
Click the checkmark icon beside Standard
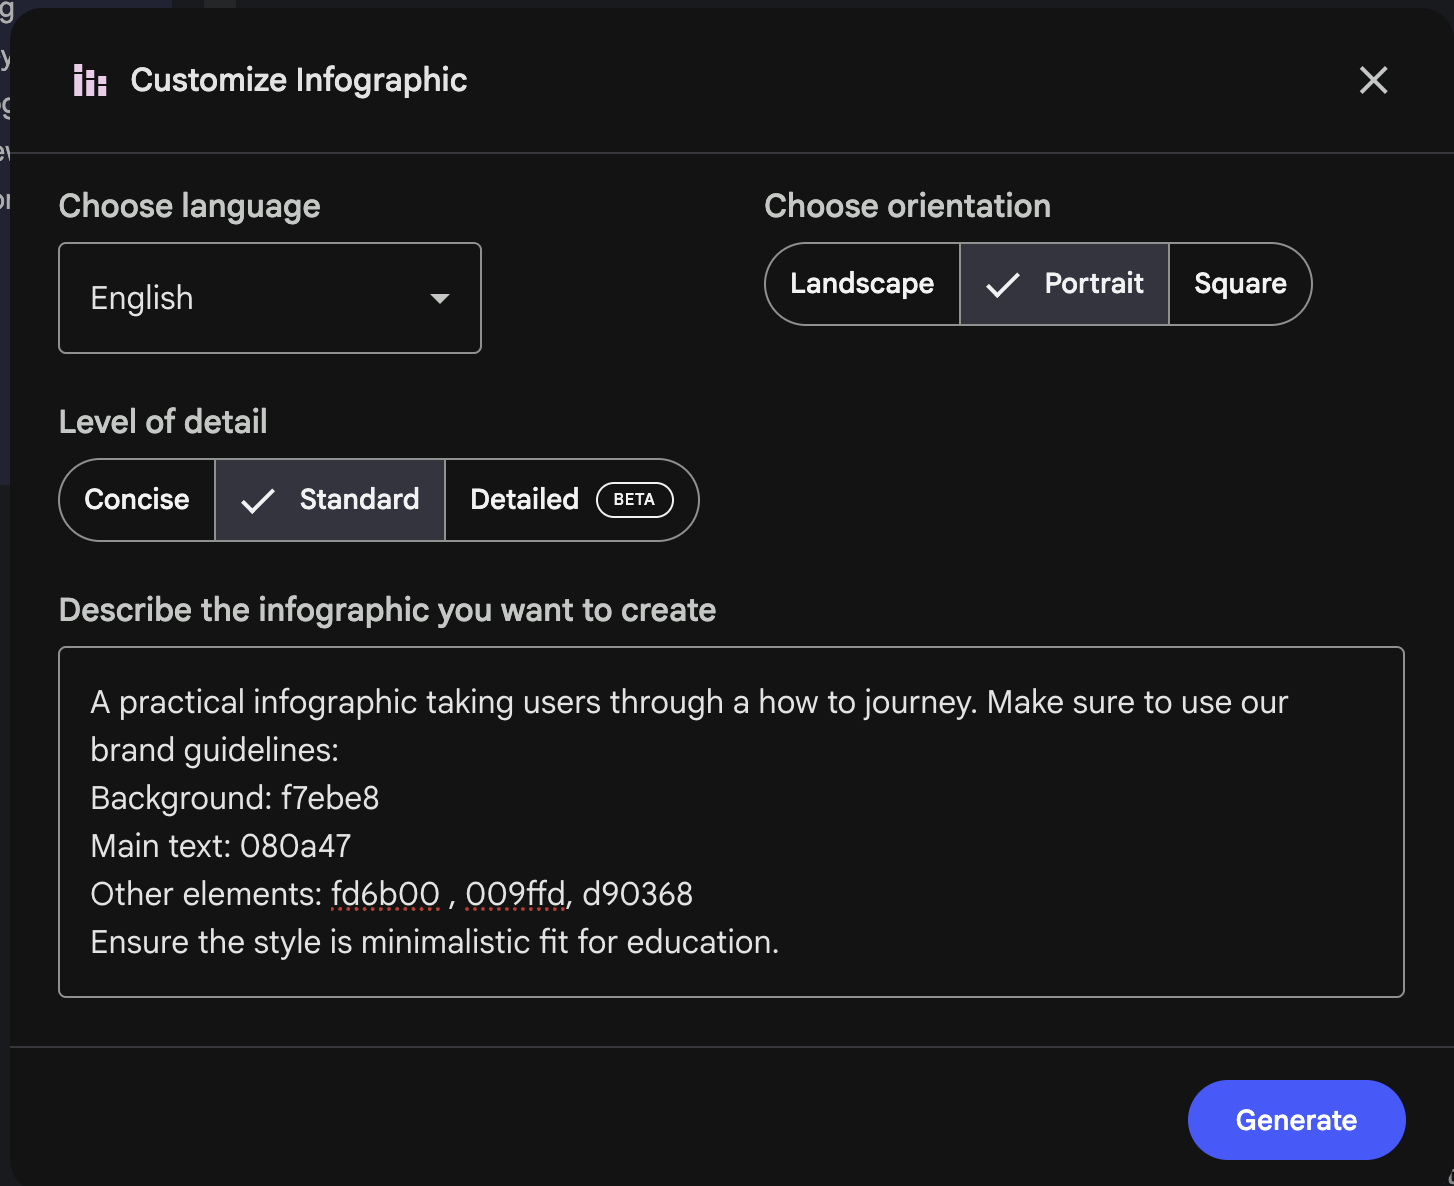[x=258, y=501]
